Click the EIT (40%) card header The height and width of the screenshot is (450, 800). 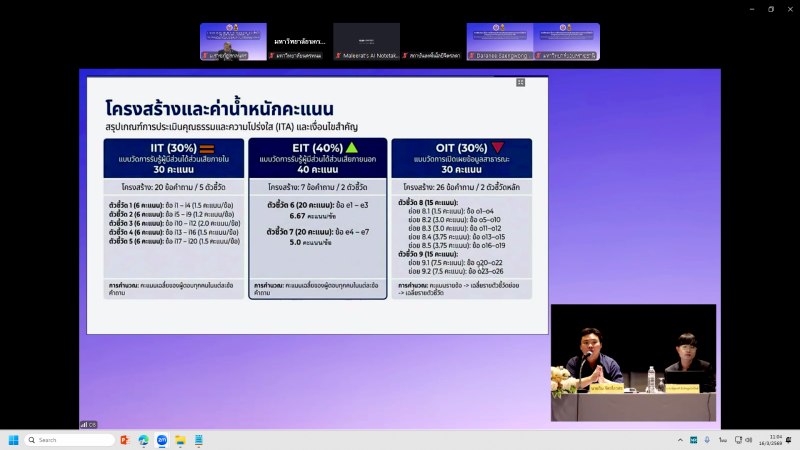[x=317, y=158]
